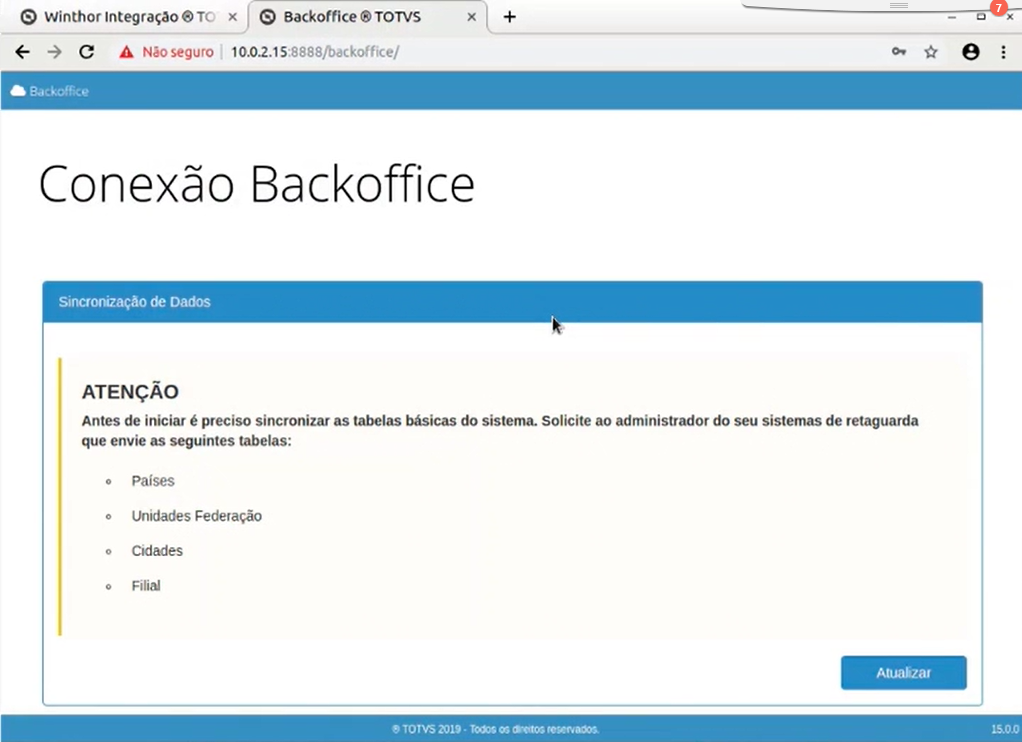Open the browser profile avatar icon
Screen dimensions: 1022x742
pos(971,52)
